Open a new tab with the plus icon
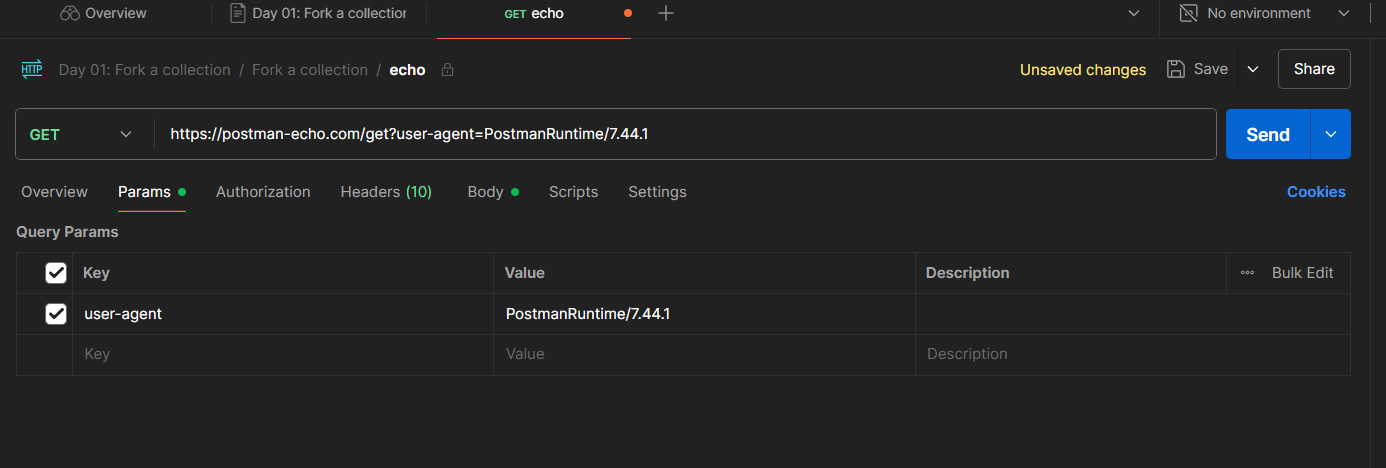Viewport: 1386px width, 468px height. point(665,13)
